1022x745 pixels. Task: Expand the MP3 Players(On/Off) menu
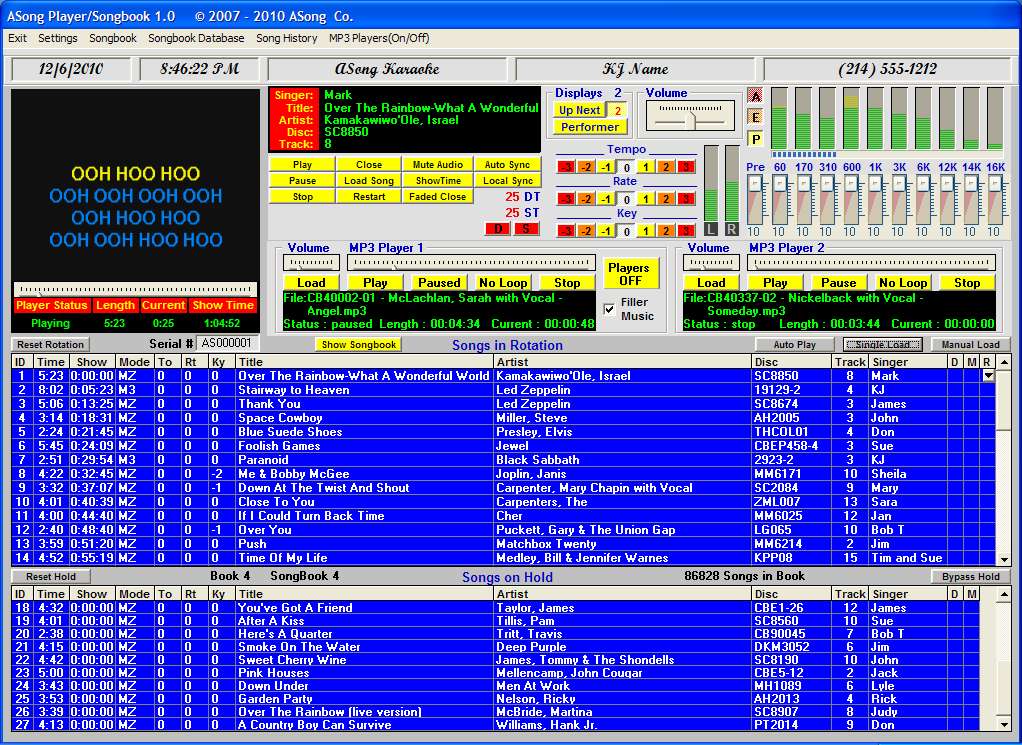click(379, 38)
